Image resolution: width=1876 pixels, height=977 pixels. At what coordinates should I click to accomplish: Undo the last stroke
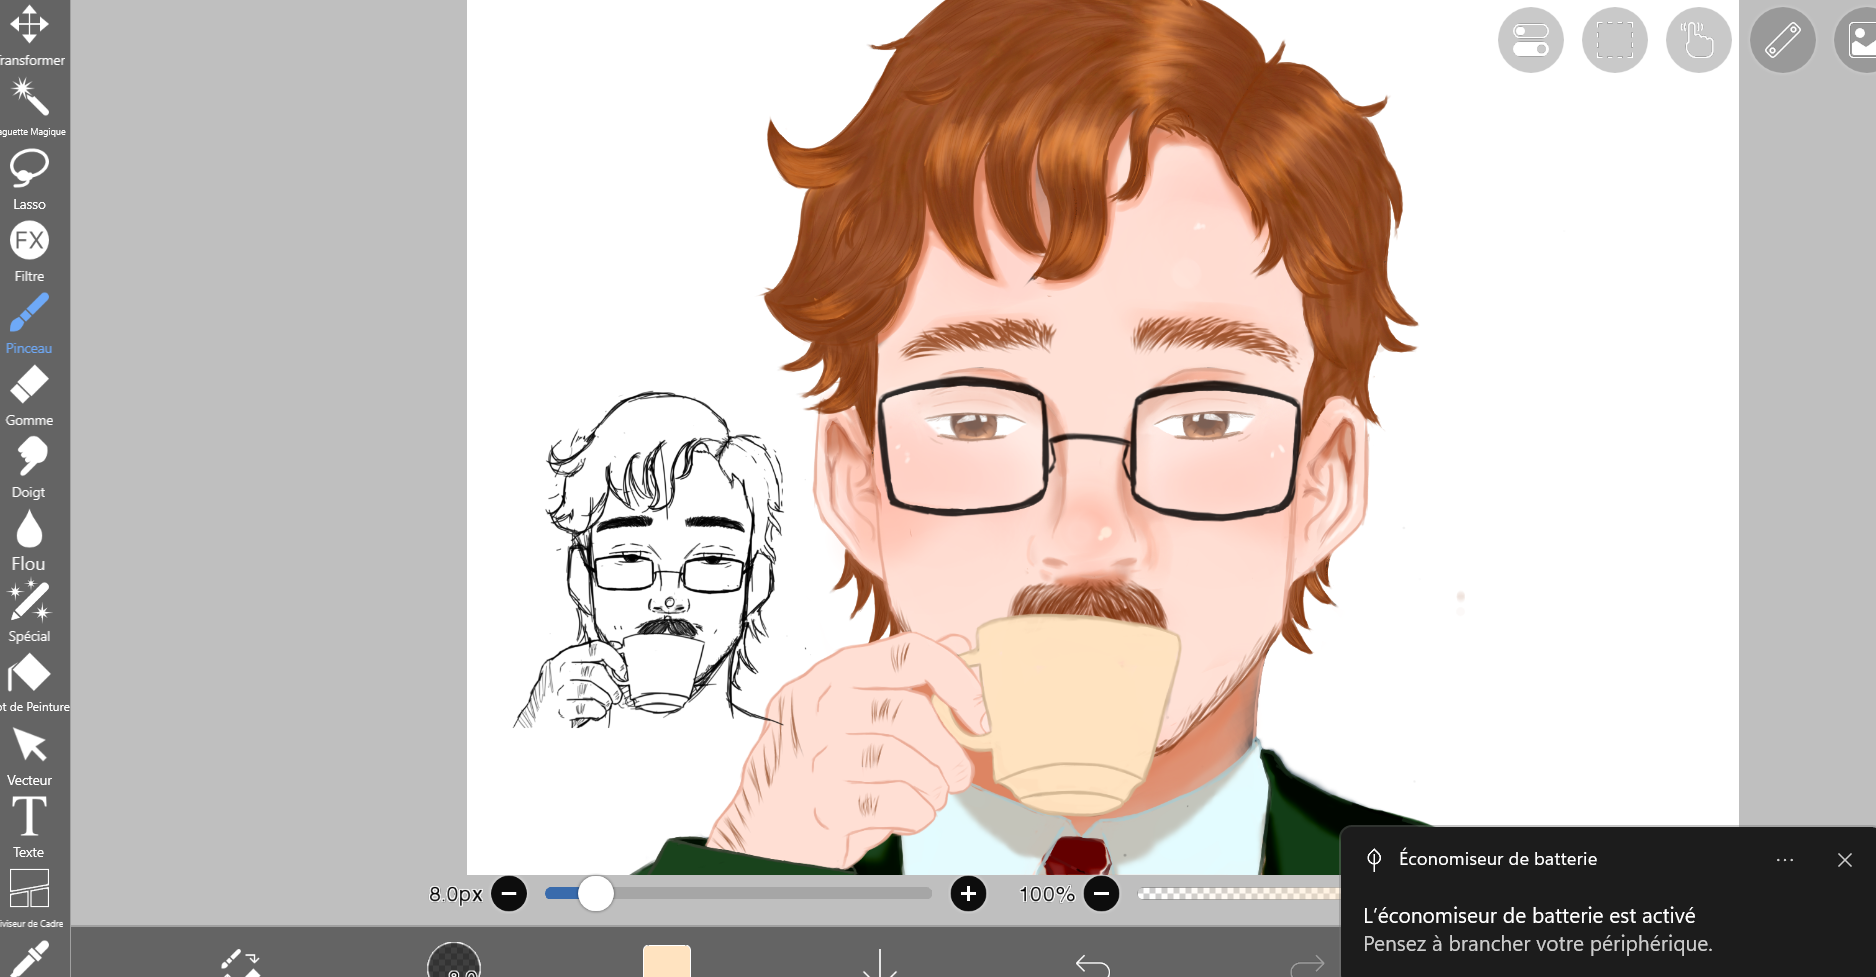[x=1093, y=965]
